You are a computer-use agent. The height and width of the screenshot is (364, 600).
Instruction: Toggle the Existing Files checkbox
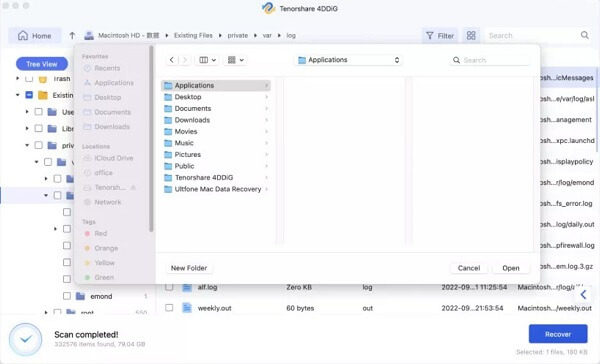pyautogui.click(x=29, y=95)
